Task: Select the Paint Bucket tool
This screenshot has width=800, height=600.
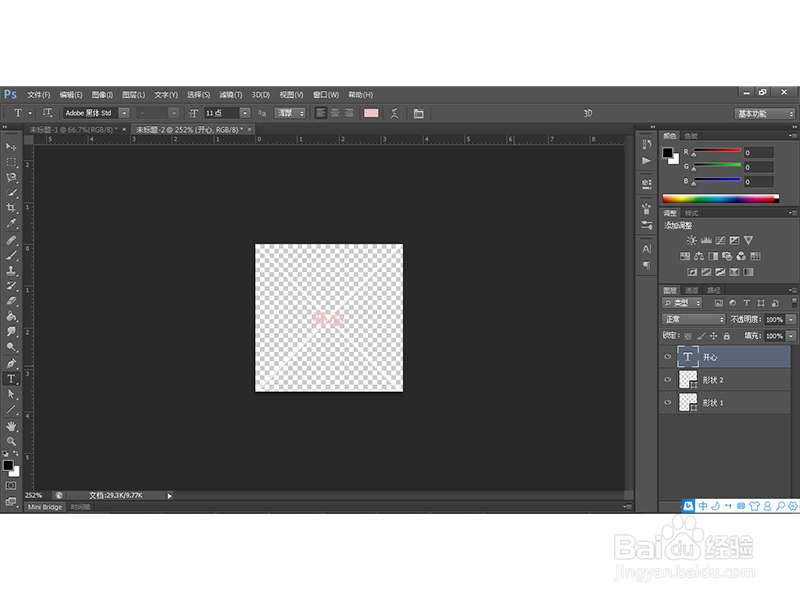Action: click(11, 316)
